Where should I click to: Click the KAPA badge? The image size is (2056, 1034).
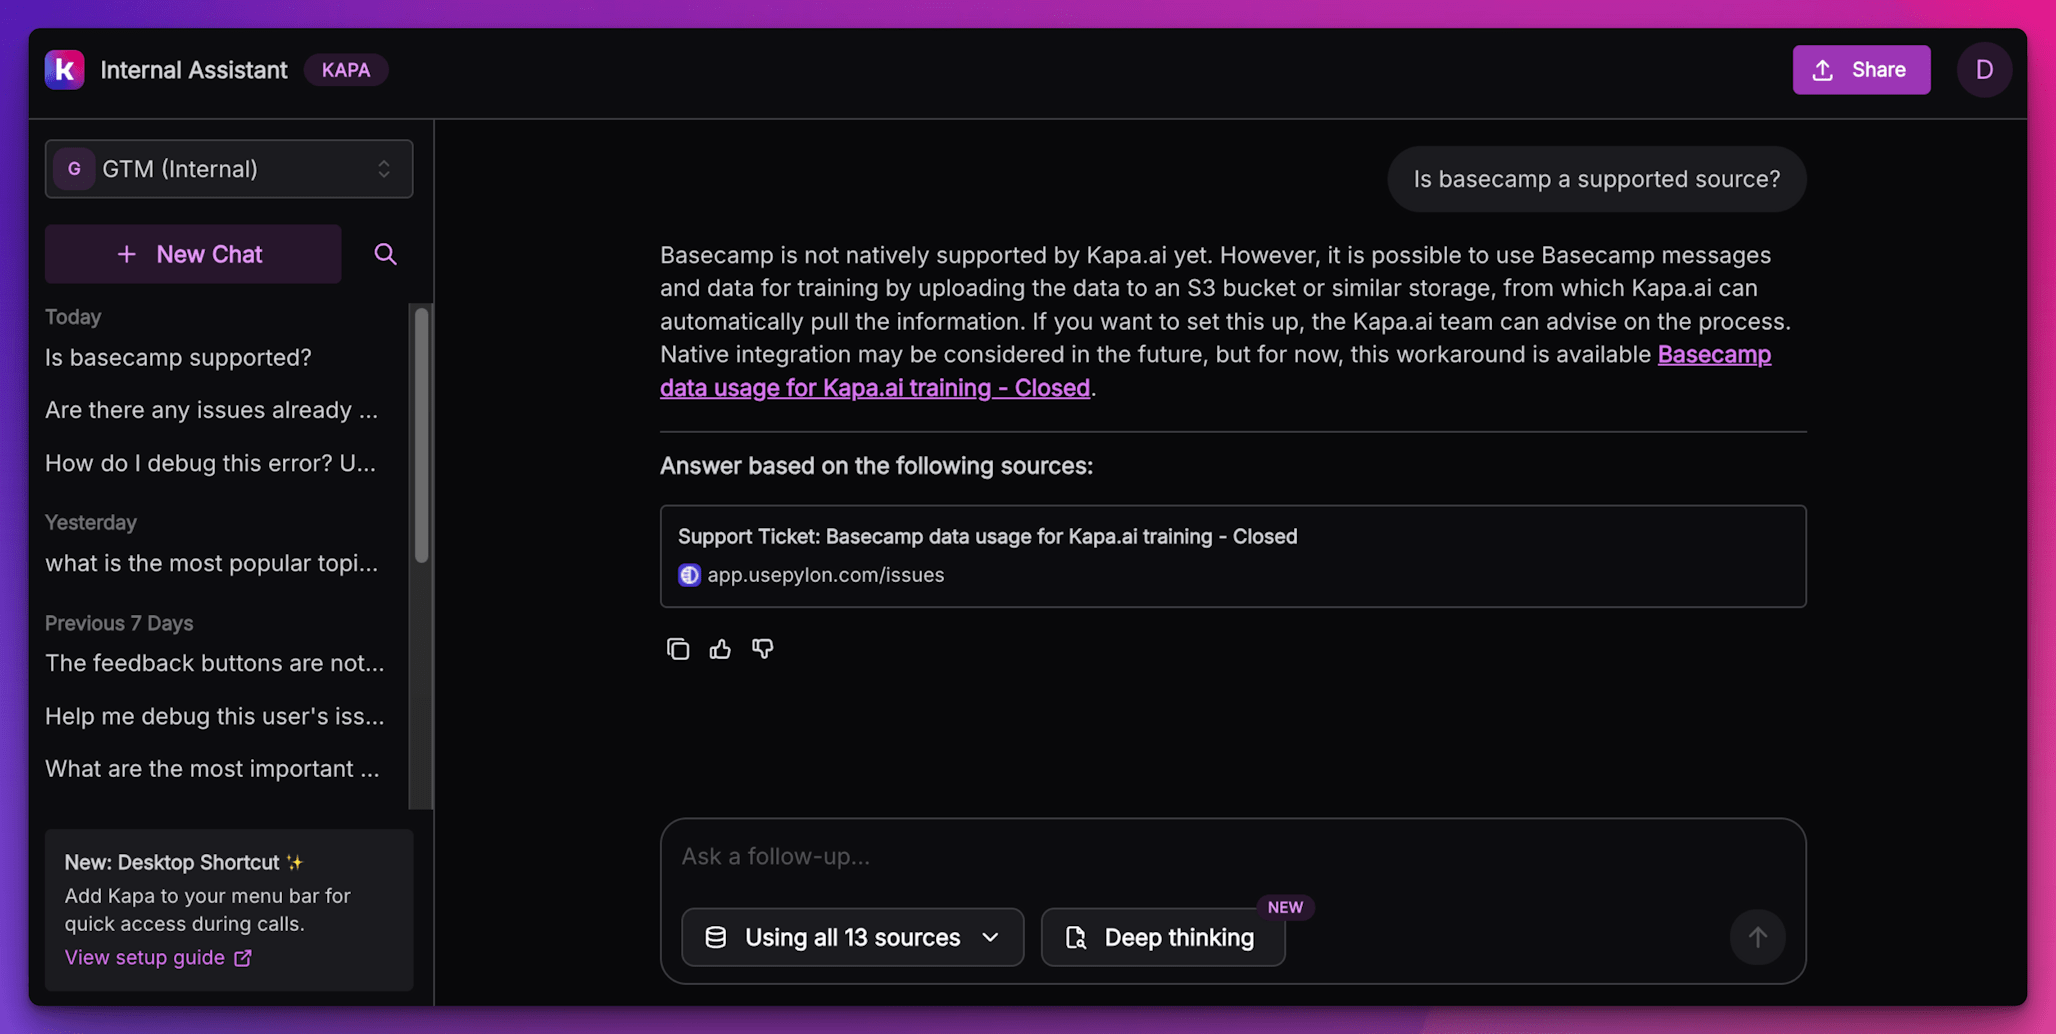point(346,70)
